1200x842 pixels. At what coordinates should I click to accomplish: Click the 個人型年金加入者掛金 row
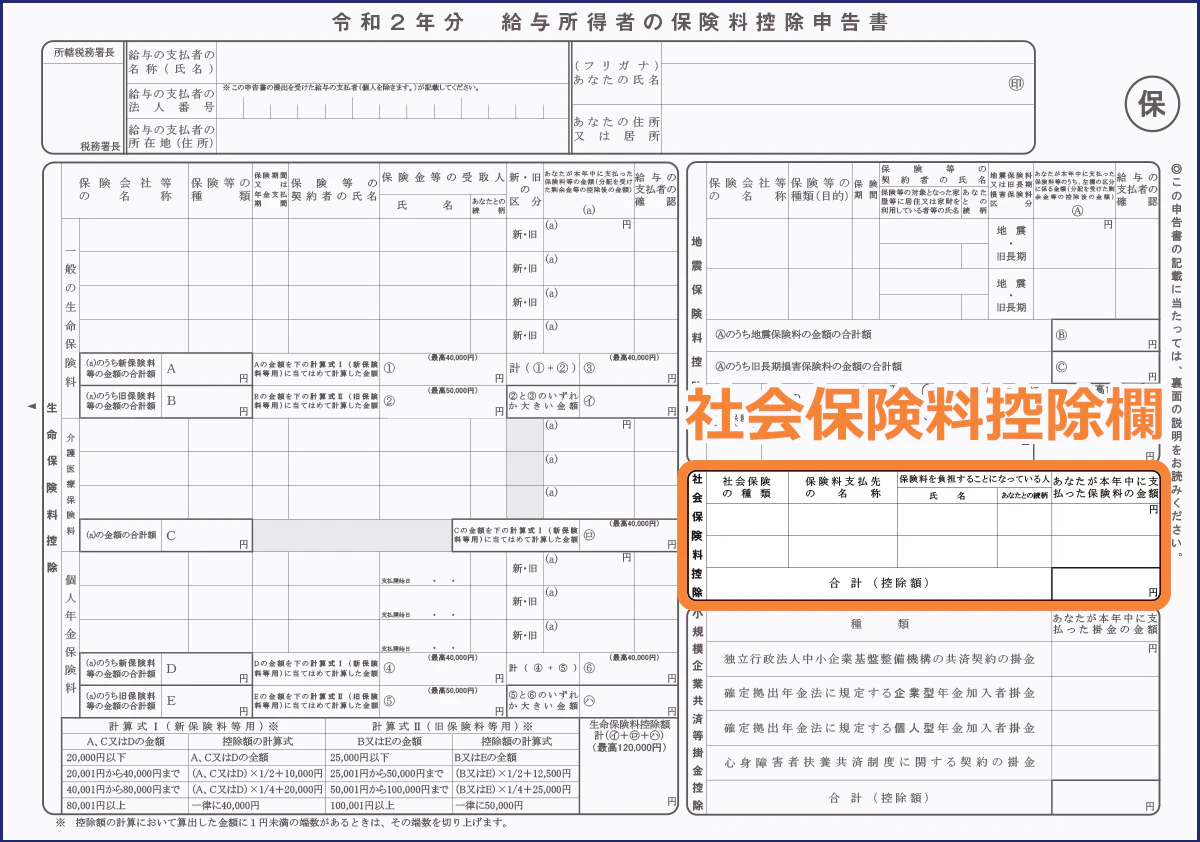[x=934, y=728]
